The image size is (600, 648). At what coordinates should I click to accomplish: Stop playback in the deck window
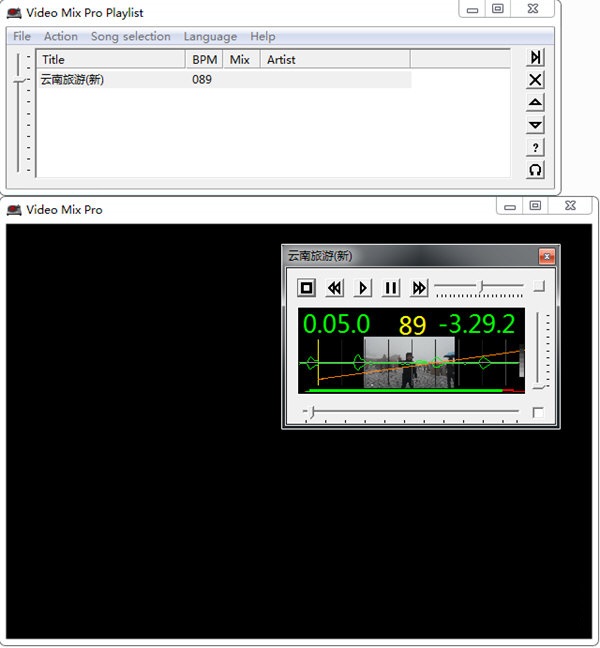[307, 288]
